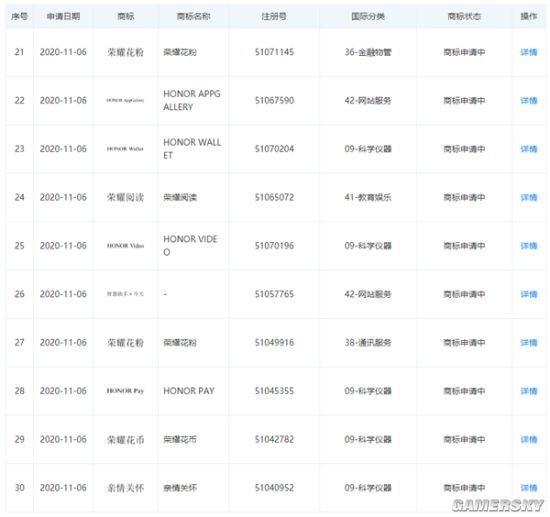The width and height of the screenshot is (550, 517).
Task: Click the 商标状态 column header
Action: click(x=464, y=16)
